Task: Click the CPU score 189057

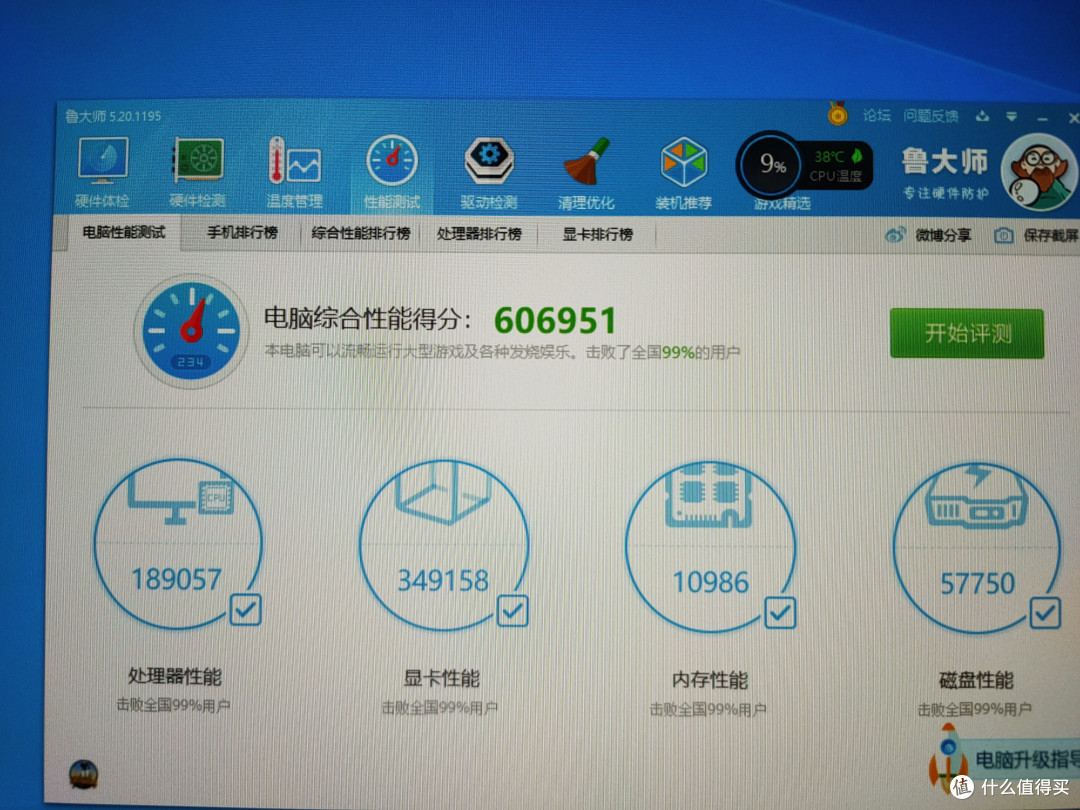Action: [x=177, y=579]
